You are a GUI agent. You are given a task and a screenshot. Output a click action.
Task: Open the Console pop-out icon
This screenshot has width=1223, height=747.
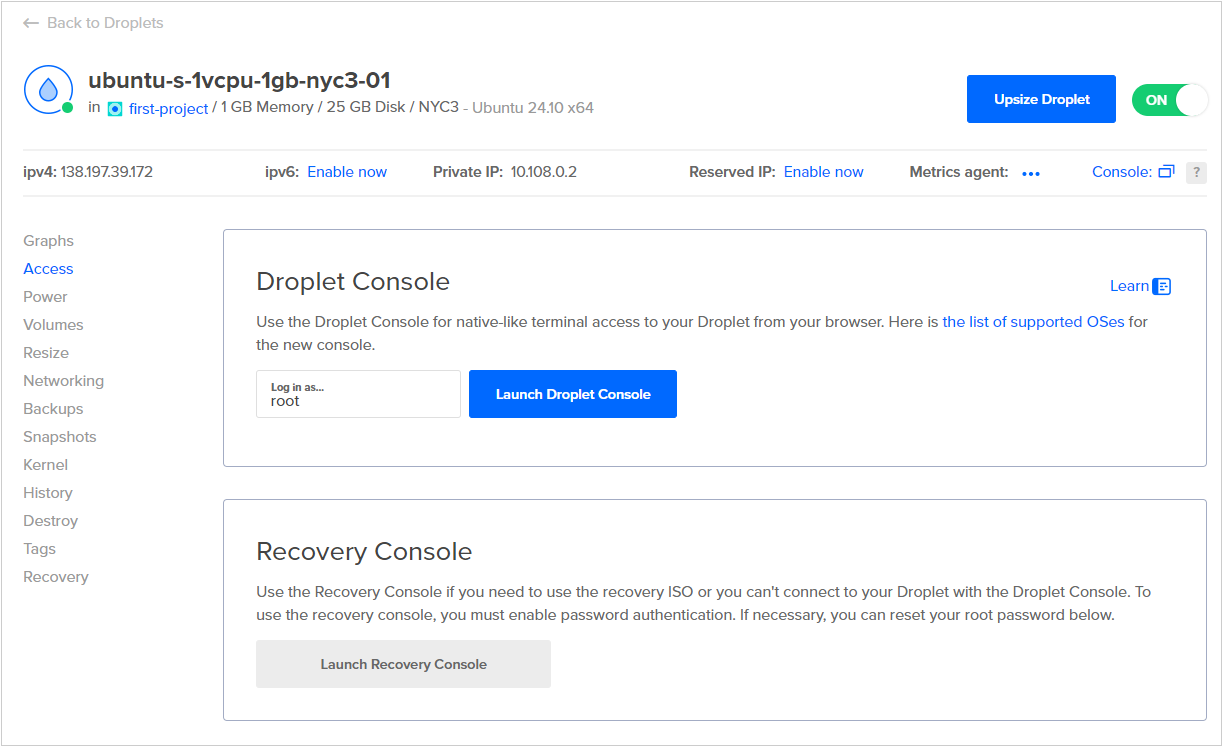pyautogui.click(x=1166, y=171)
